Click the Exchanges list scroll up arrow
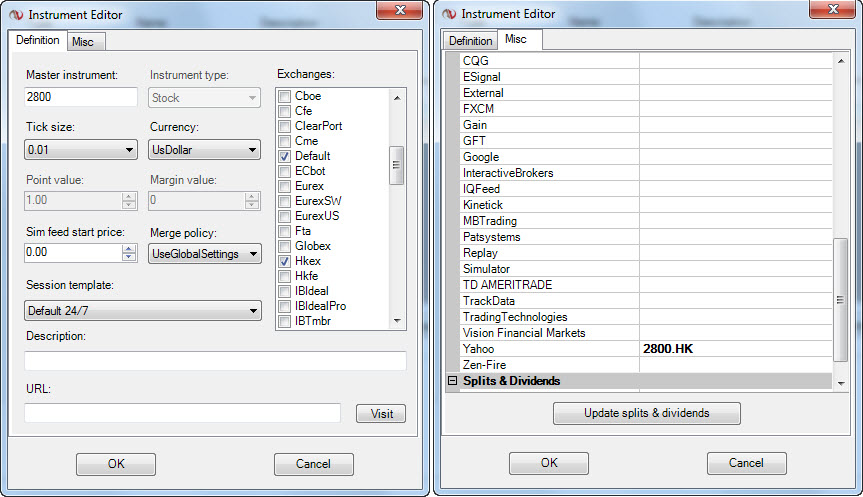The image size is (863, 497). [x=397, y=97]
